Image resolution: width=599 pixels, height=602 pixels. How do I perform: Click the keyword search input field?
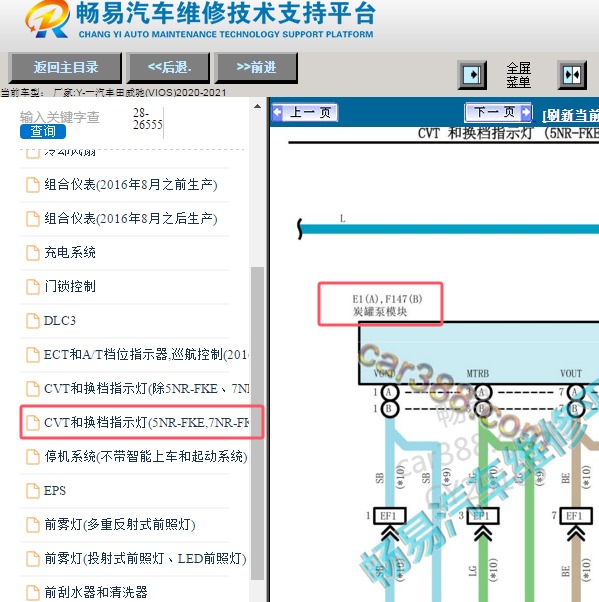click(x=60, y=117)
